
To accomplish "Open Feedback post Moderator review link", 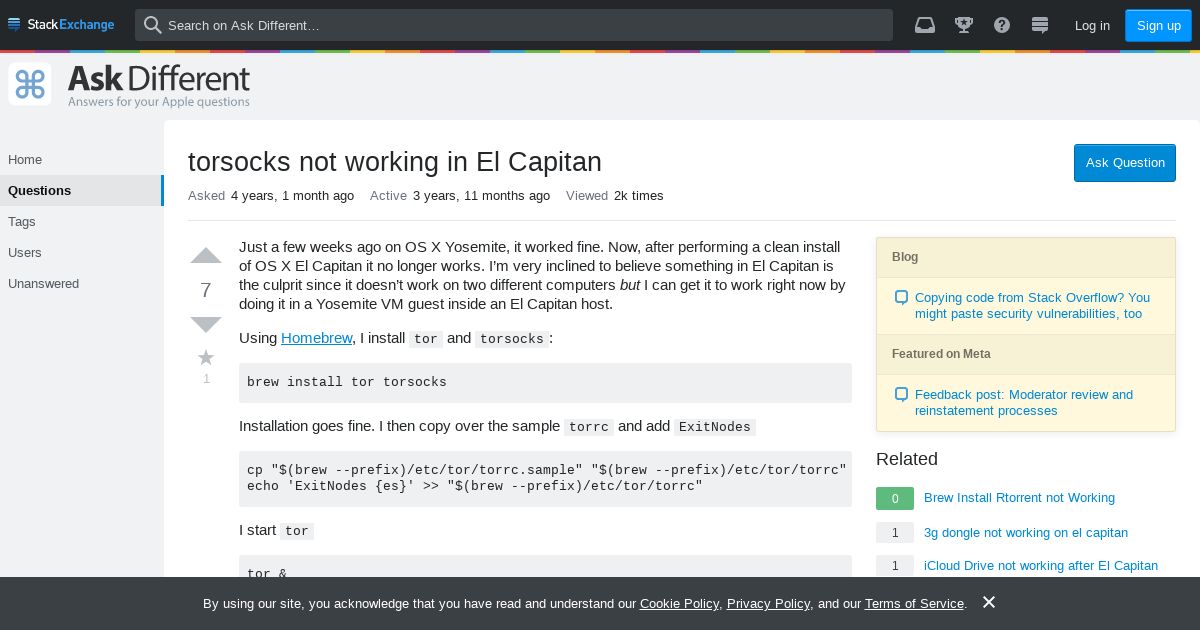I will click(1024, 402).
